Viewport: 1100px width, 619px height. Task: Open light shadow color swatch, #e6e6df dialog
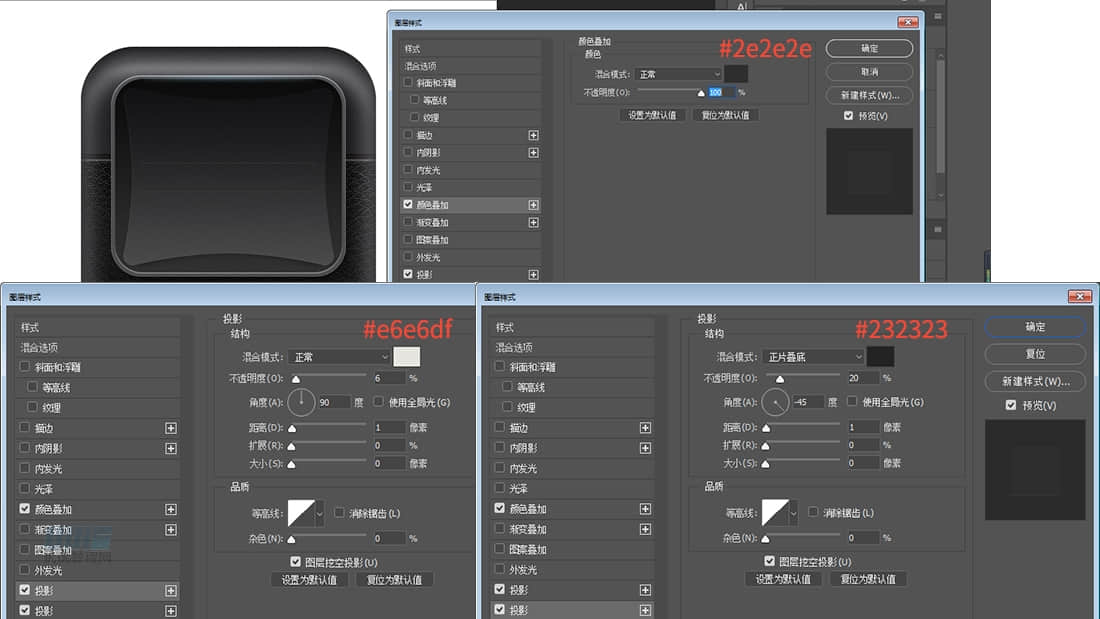point(406,357)
